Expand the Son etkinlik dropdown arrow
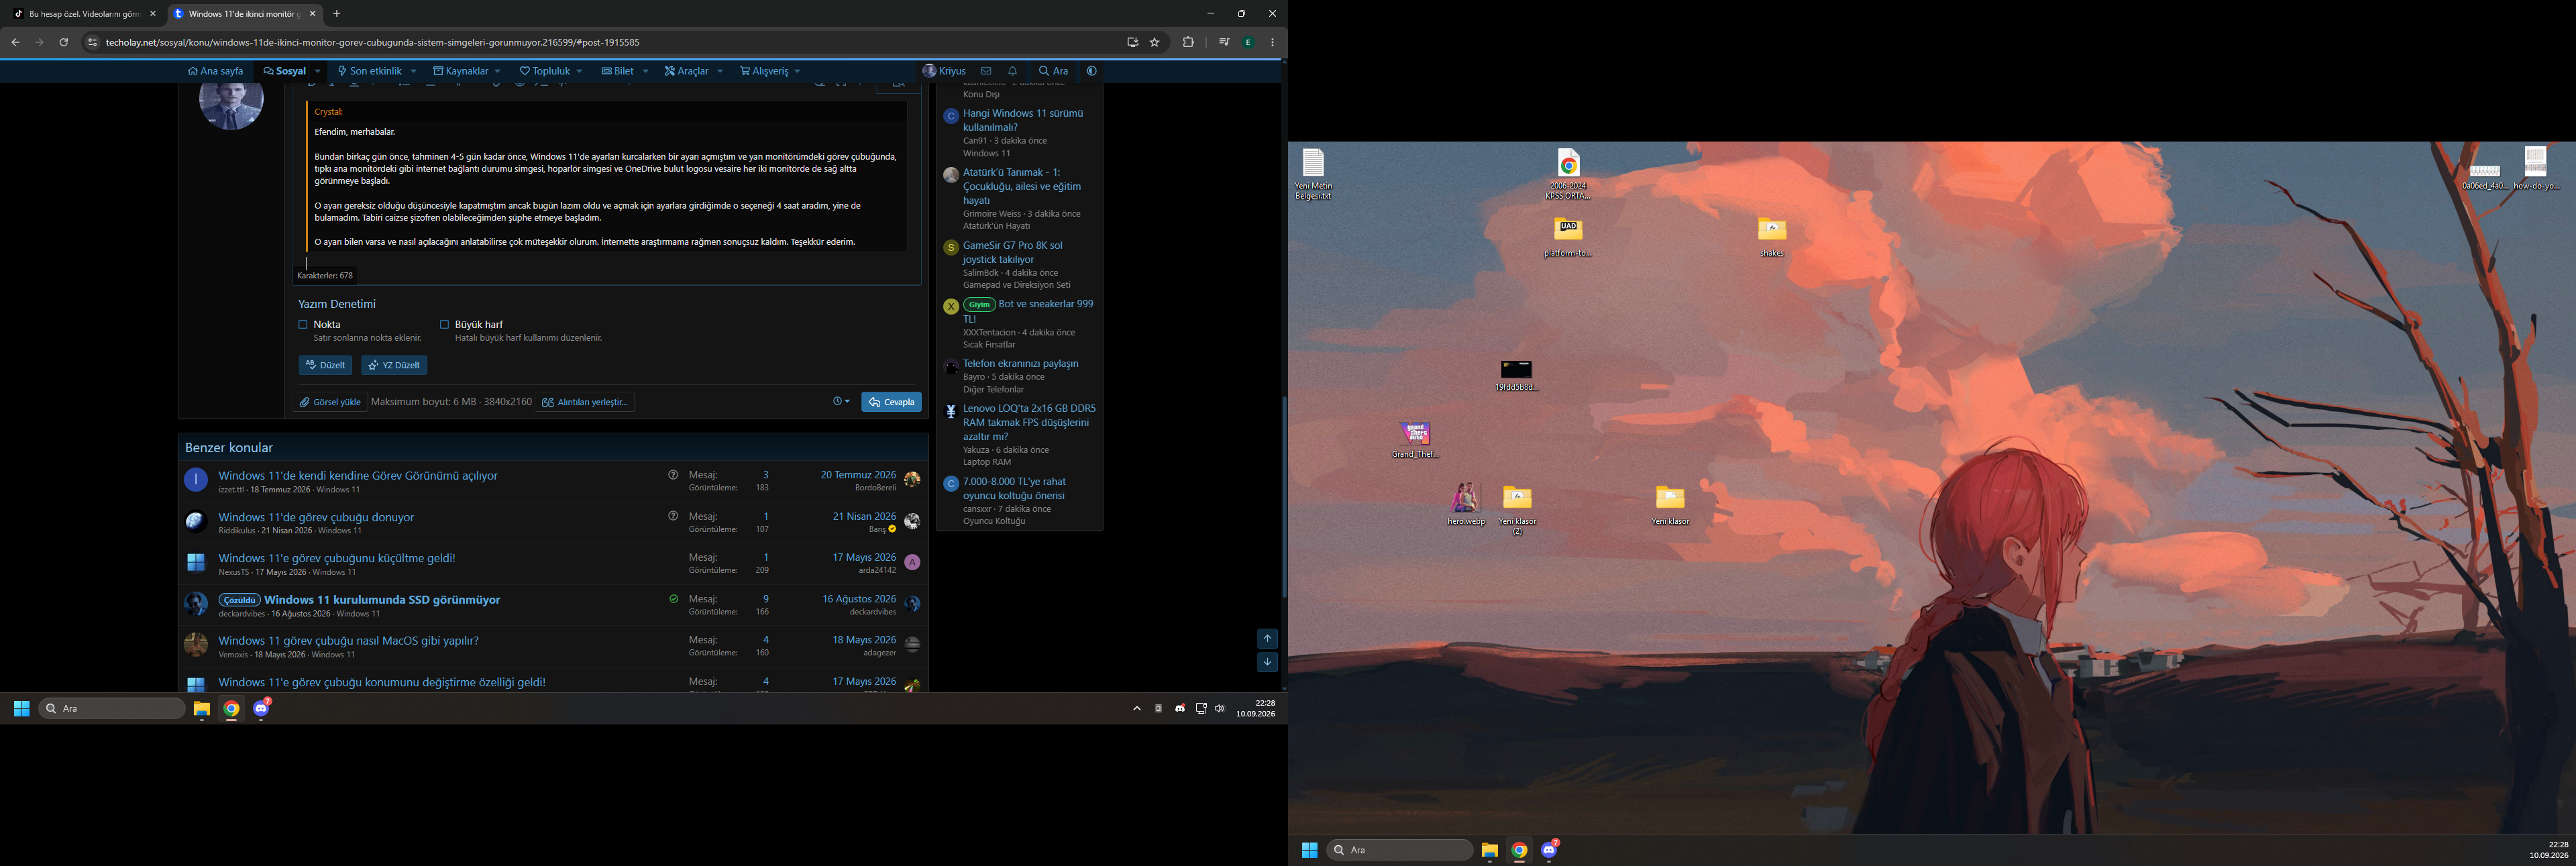Screen dimensions: 2576x866 click(x=413, y=71)
